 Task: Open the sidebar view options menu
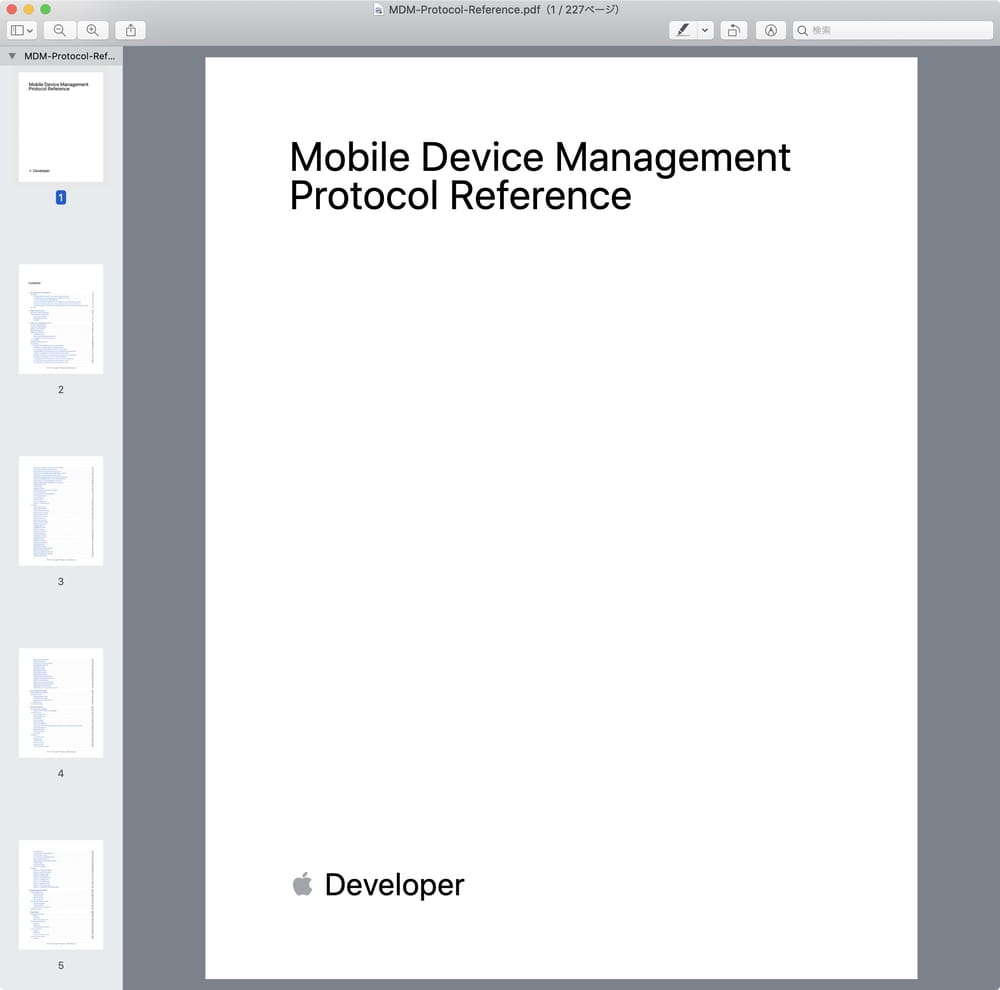(x=22, y=30)
